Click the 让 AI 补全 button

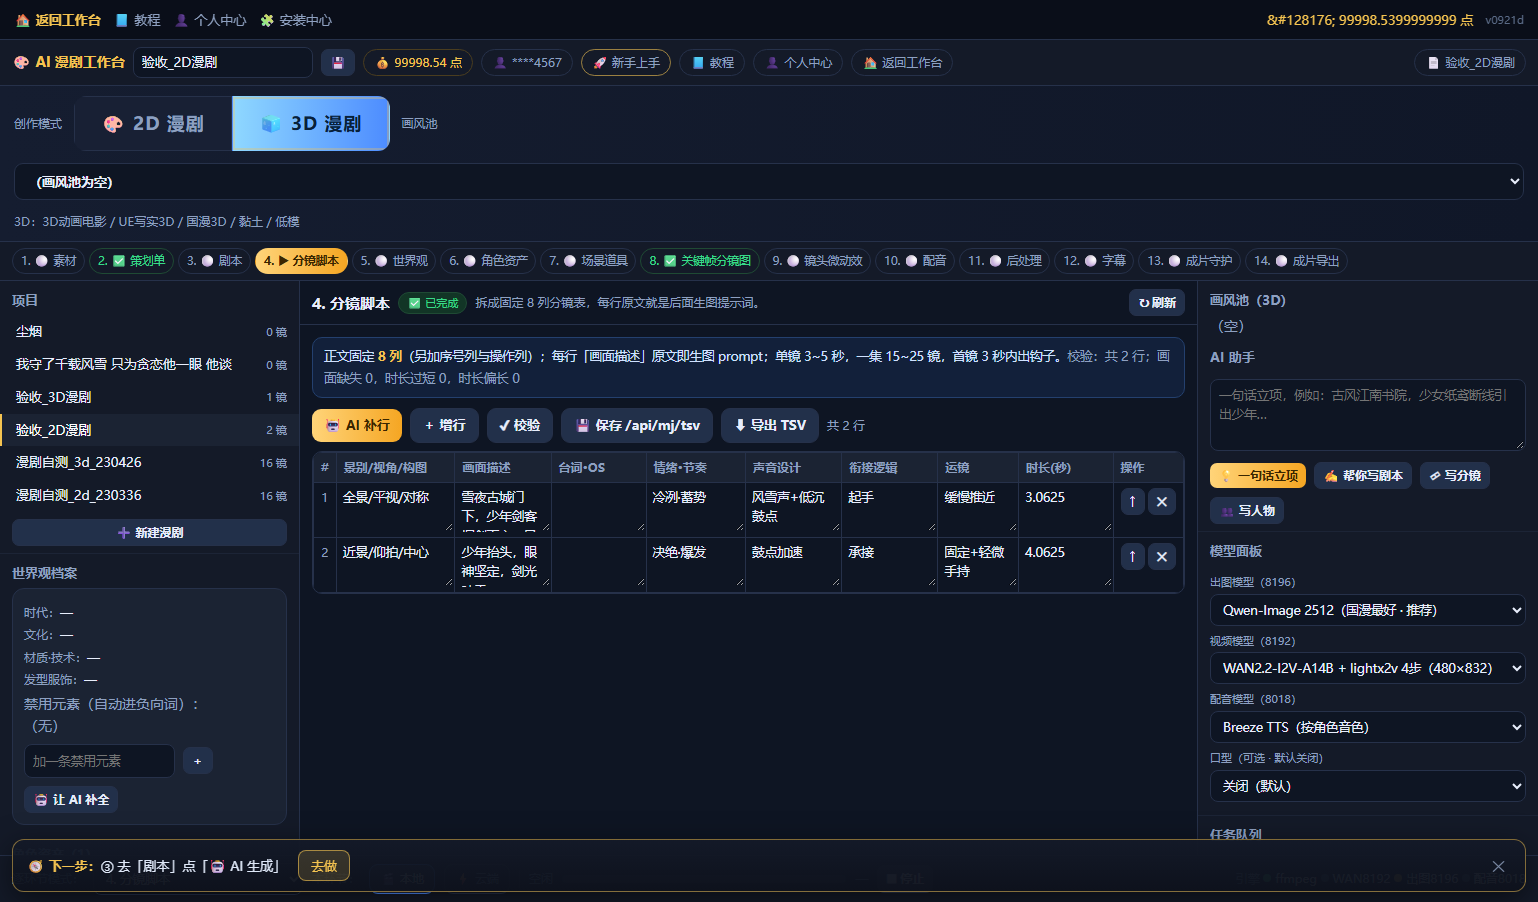tap(71, 800)
